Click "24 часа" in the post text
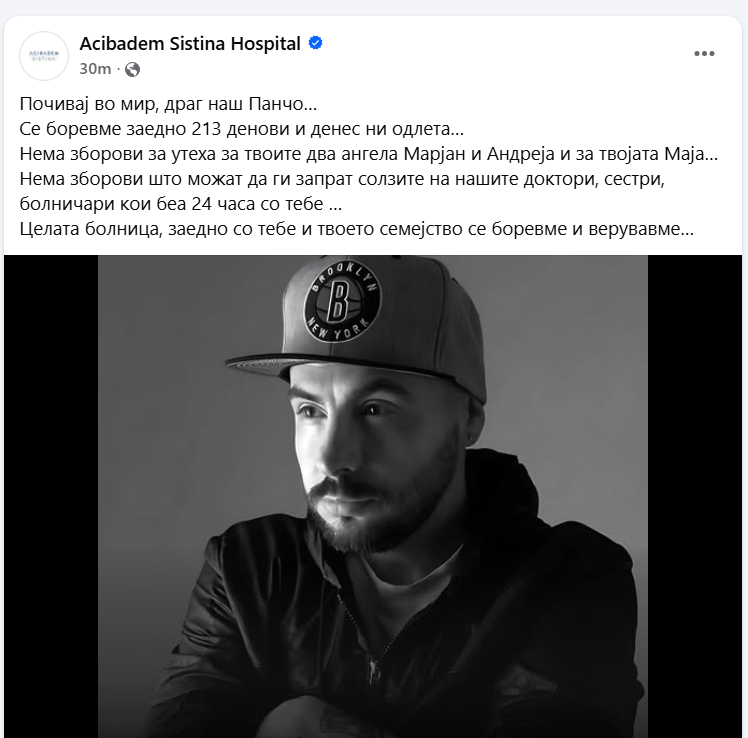 point(223,204)
